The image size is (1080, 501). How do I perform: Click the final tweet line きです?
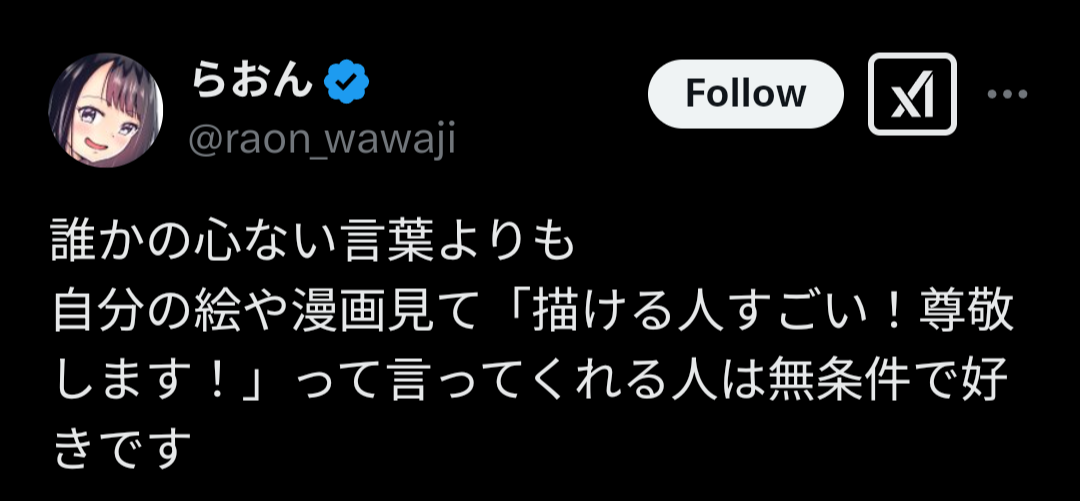(x=121, y=449)
